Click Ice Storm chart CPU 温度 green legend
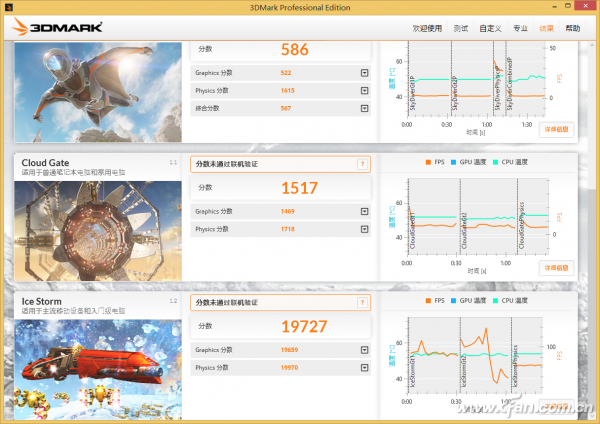The image size is (600, 424). (510, 301)
